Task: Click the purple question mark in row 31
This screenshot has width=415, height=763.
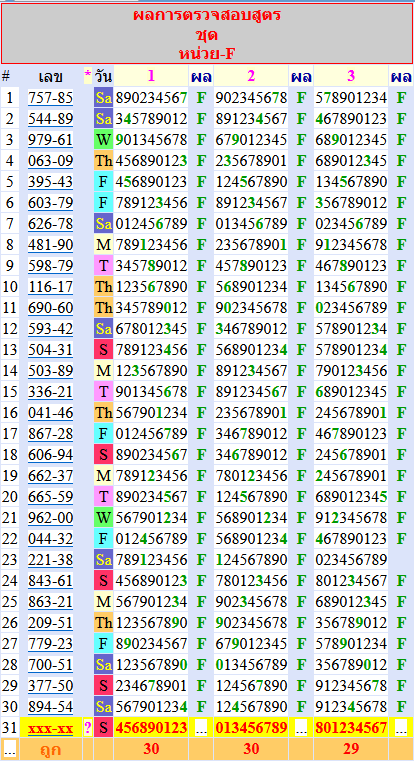Action: click(x=88, y=728)
